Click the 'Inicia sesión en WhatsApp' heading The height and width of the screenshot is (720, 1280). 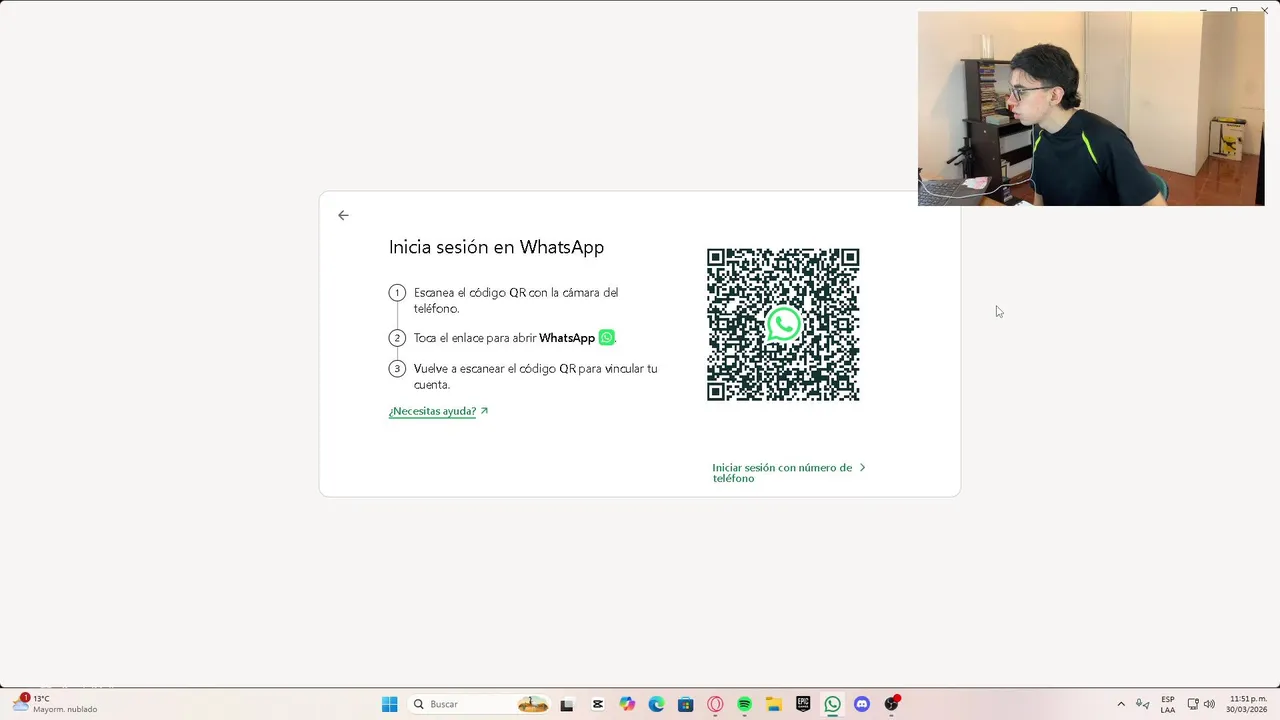[496, 247]
